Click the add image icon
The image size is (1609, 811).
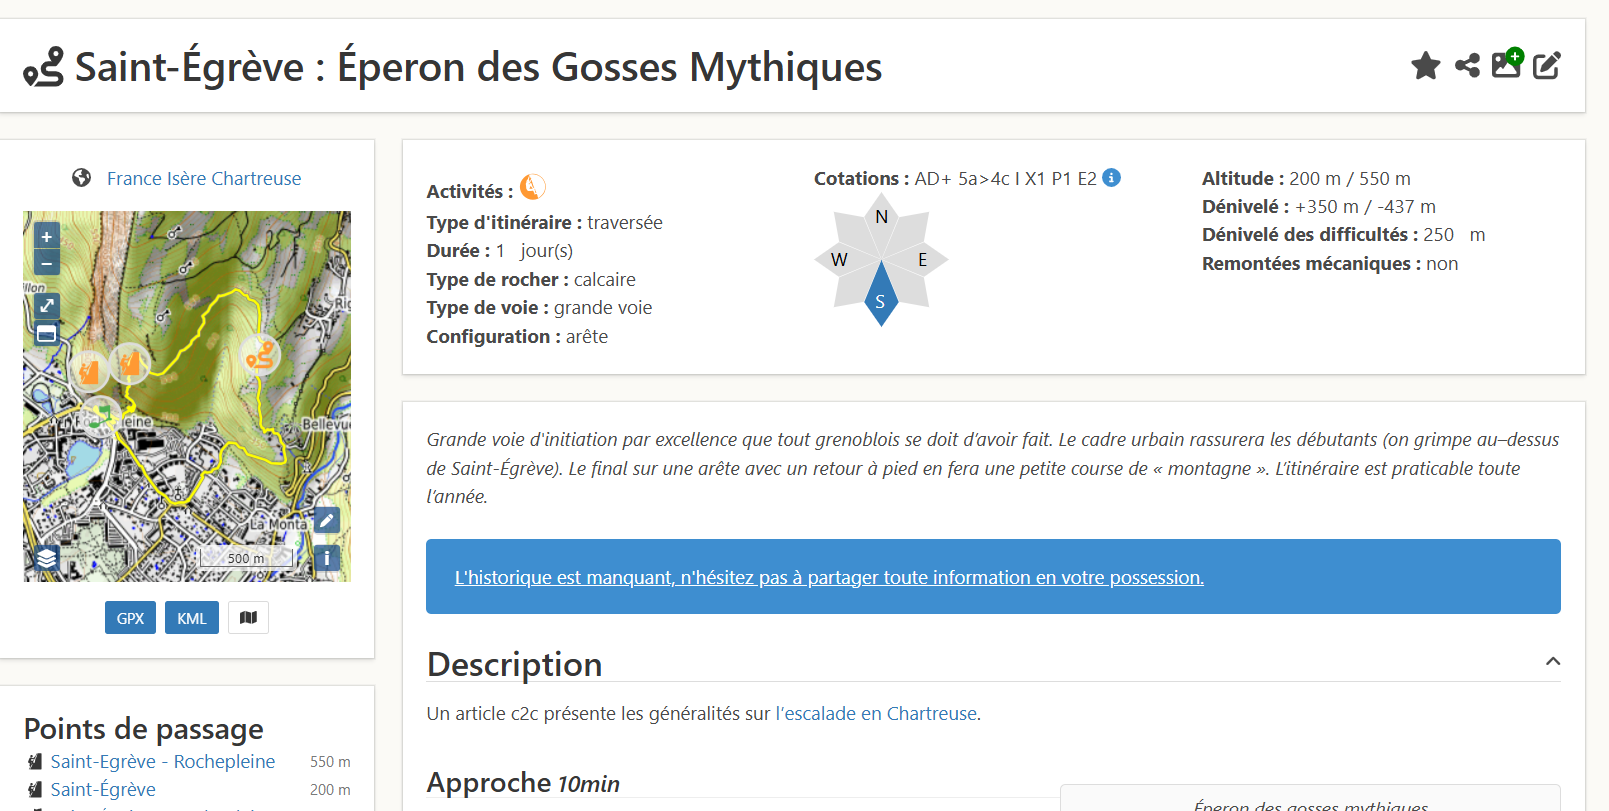(x=1507, y=63)
